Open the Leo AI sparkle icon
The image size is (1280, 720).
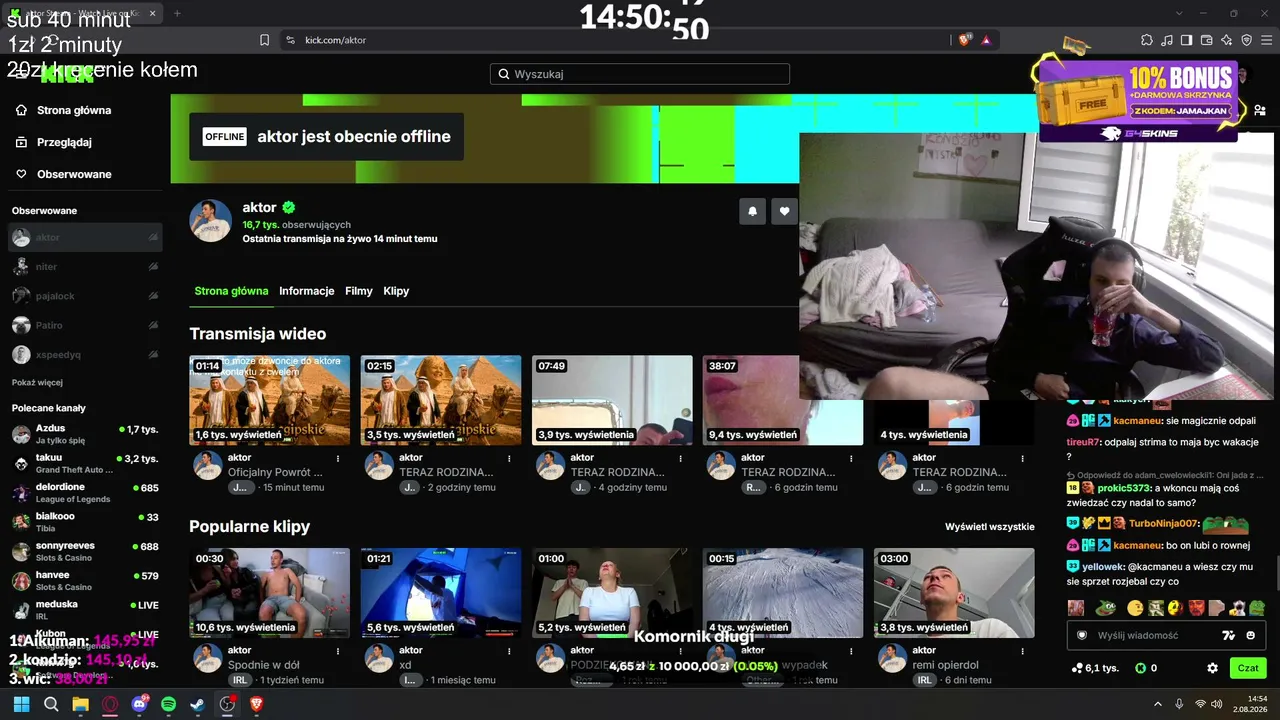pyautogui.click(x=1227, y=40)
